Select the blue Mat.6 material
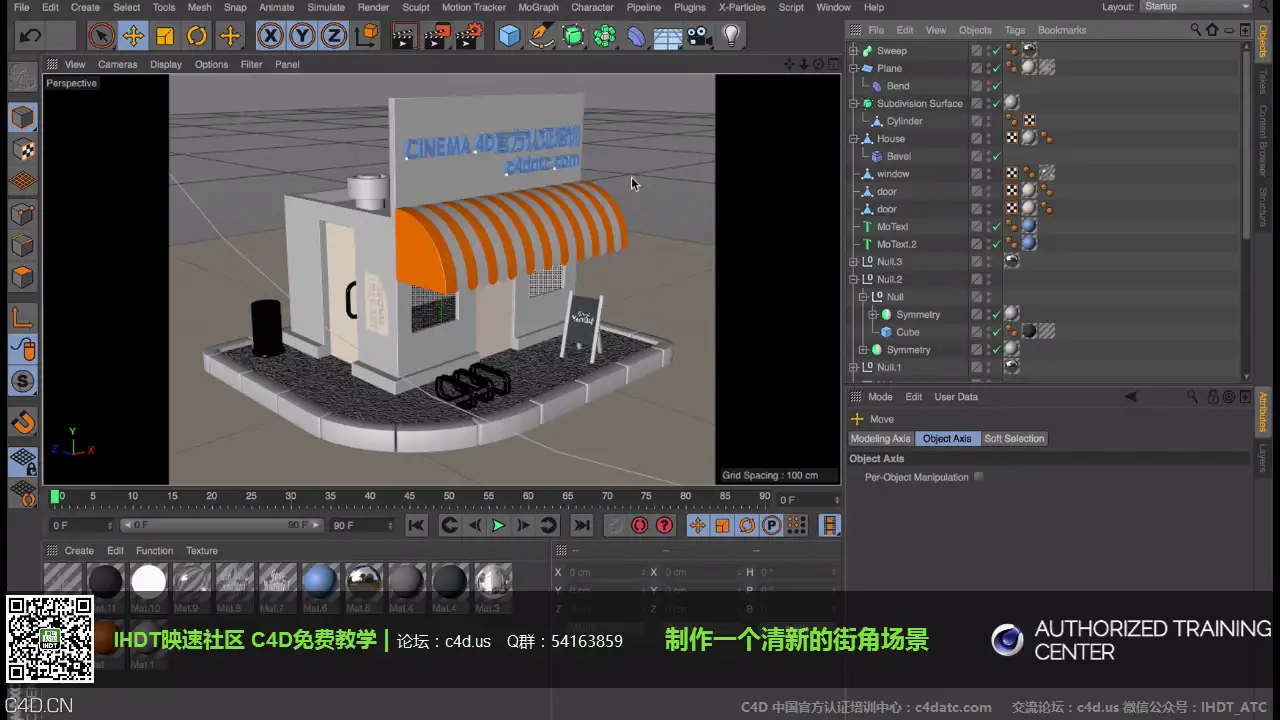Image resolution: width=1280 pixels, height=720 pixels. (320, 581)
